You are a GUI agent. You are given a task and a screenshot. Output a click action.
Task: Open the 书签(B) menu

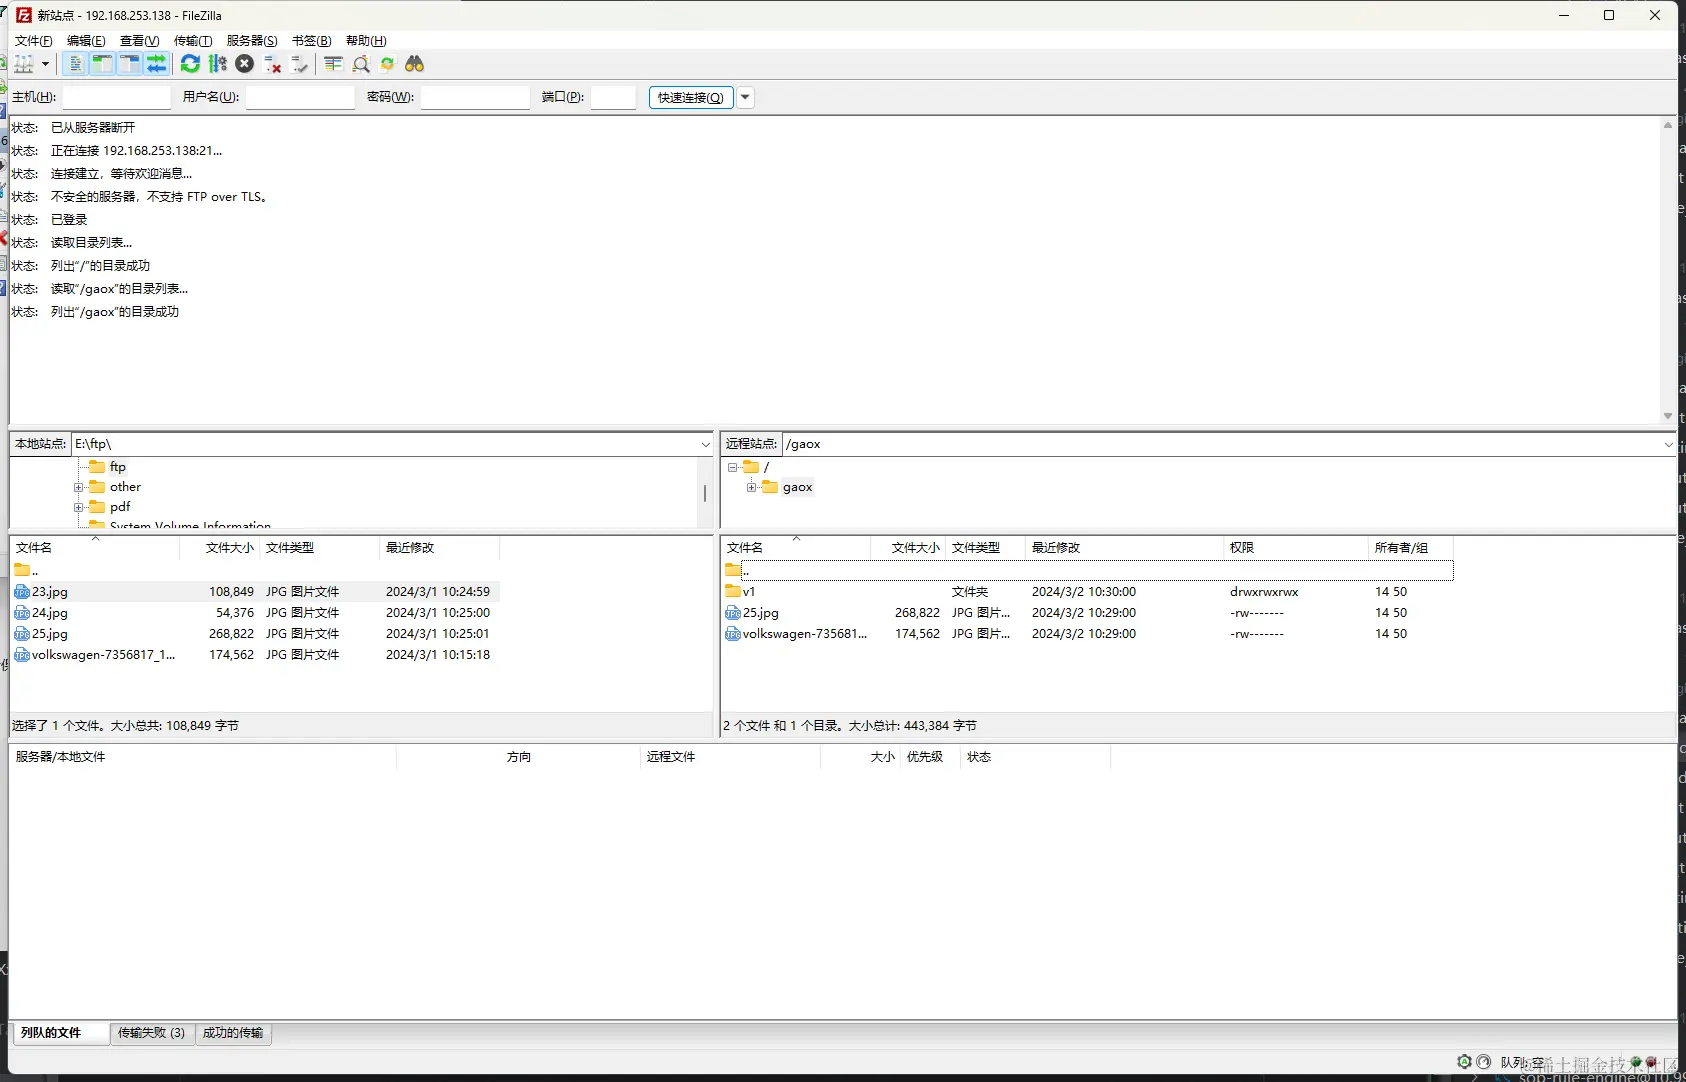tap(312, 41)
